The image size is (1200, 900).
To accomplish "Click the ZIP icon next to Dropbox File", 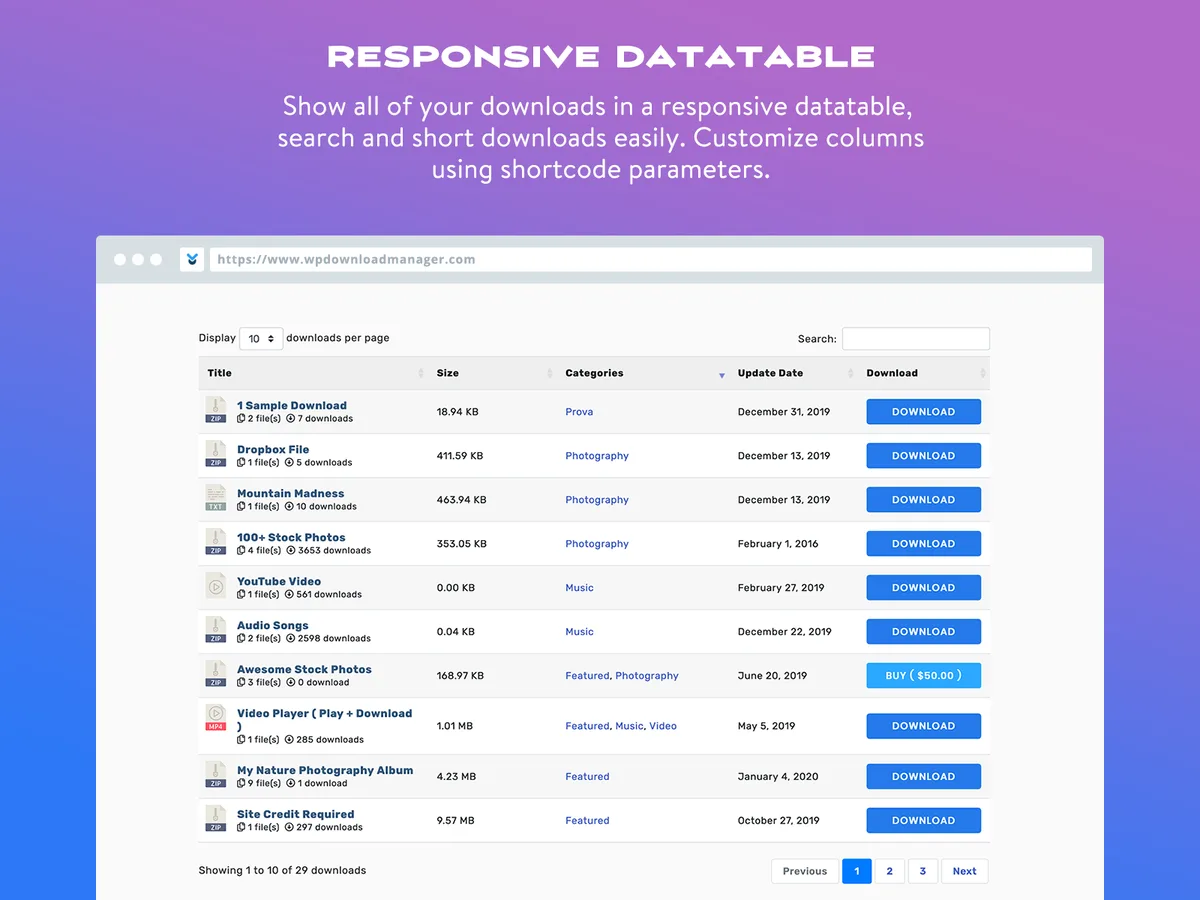I will (216, 454).
